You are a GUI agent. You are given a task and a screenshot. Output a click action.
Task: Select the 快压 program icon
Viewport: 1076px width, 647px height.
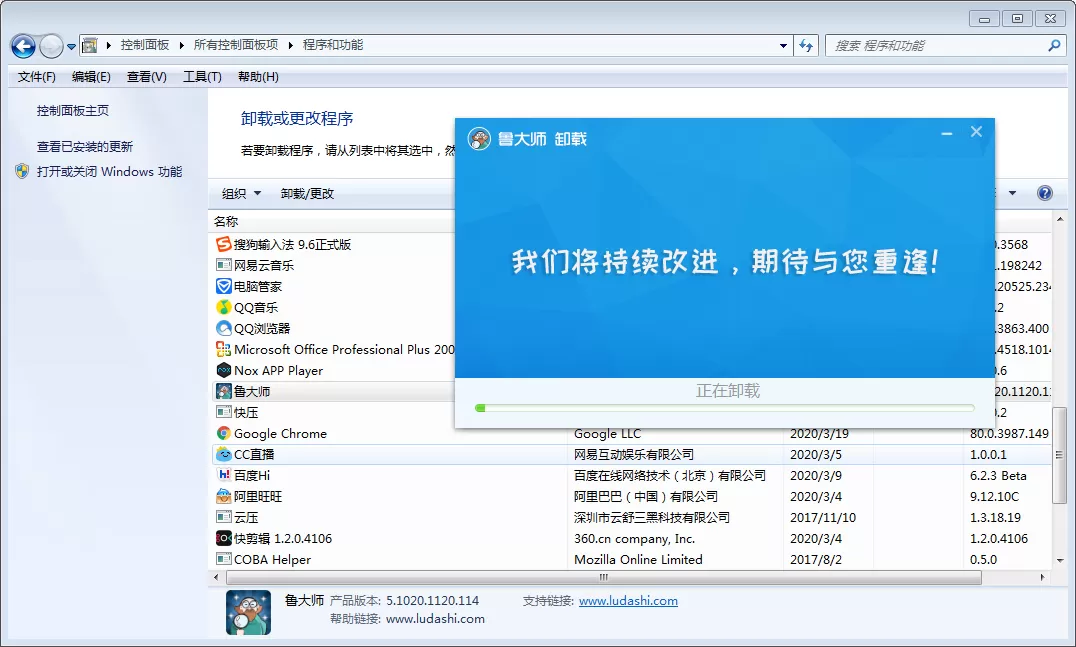click(x=224, y=412)
